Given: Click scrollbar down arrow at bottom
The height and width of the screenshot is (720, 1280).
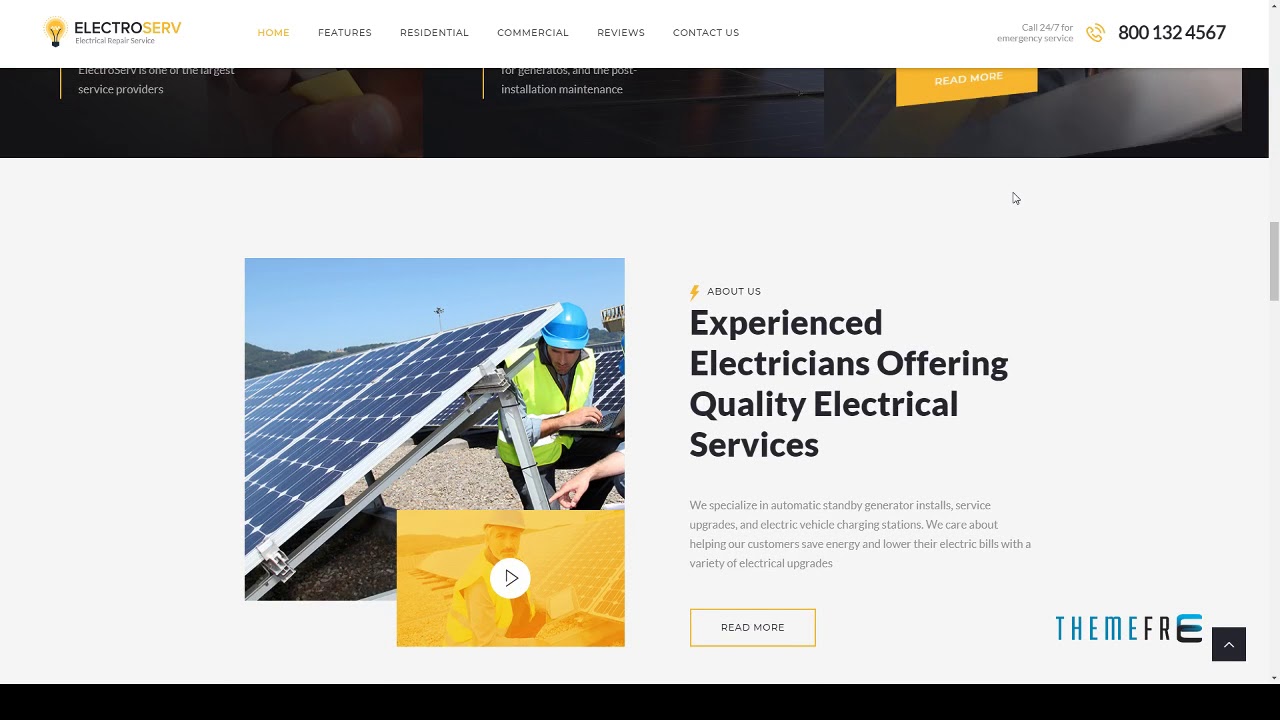Looking at the screenshot, I should tap(1274, 677).
